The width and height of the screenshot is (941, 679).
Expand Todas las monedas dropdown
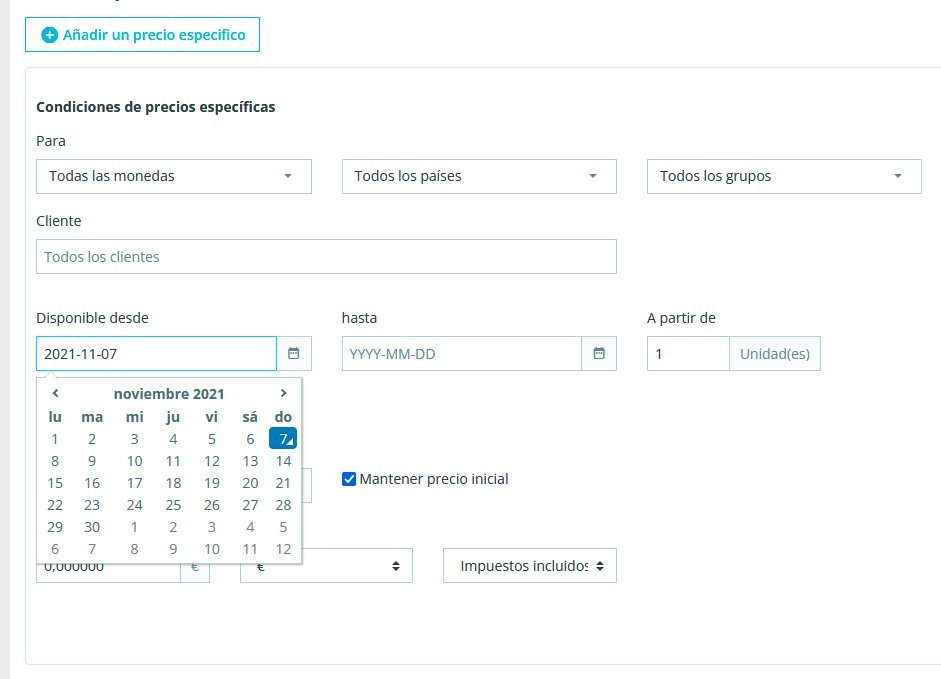coord(174,176)
